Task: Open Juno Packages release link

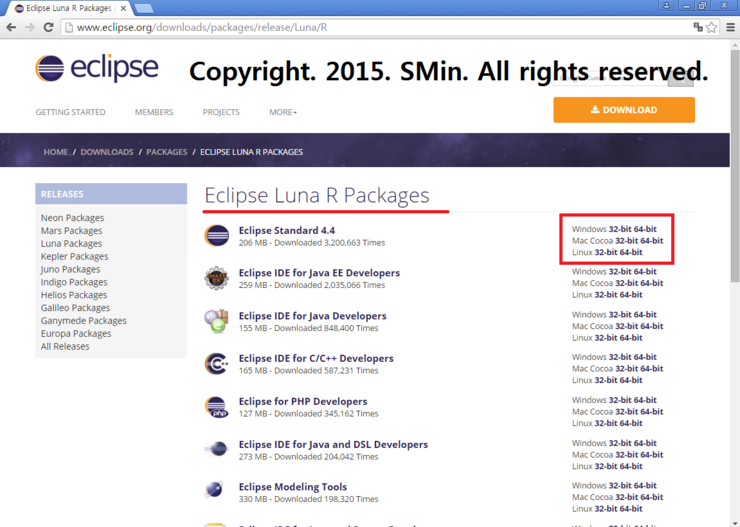Action: [x=70, y=269]
